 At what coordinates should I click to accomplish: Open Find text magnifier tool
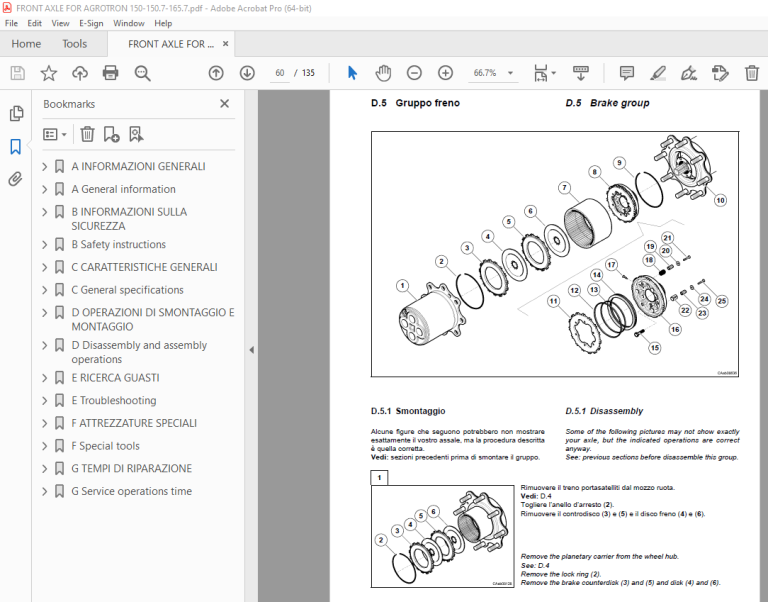click(x=143, y=73)
